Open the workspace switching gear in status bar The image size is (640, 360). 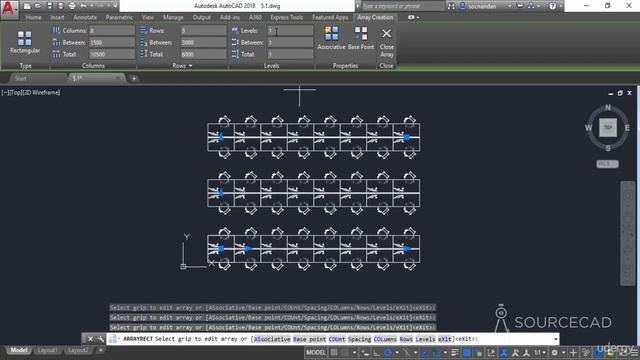click(x=554, y=353)
